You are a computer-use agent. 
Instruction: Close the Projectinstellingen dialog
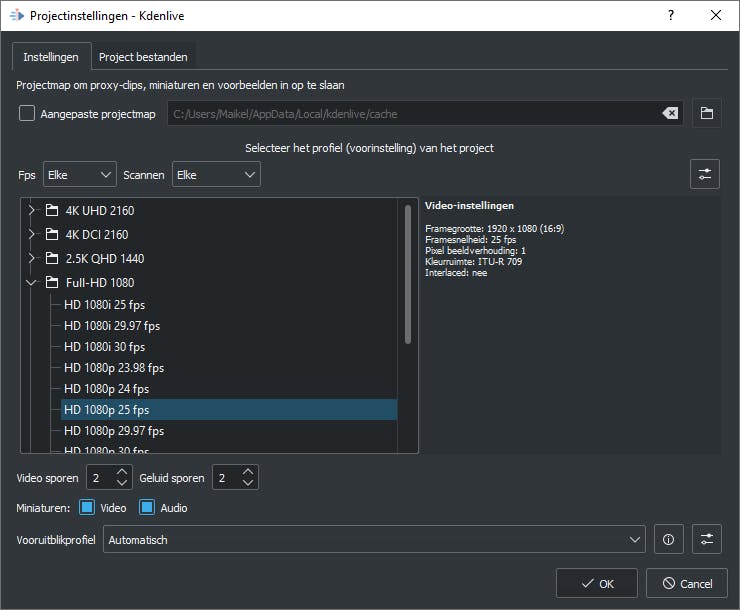[x=715, y=15]
